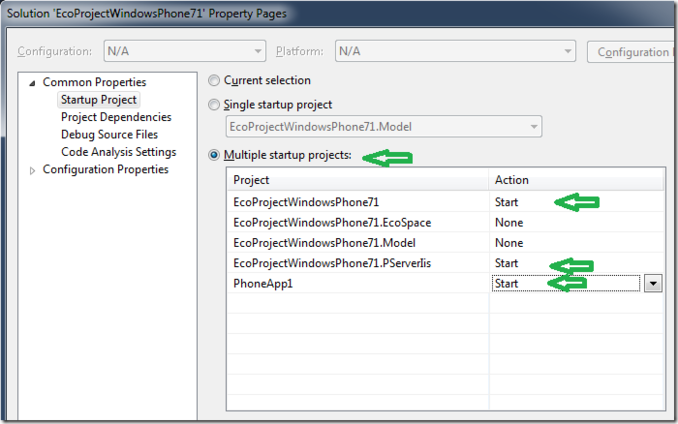678x424 pixels.
Task: Choose Single startup project option
Action: (214, 105)
